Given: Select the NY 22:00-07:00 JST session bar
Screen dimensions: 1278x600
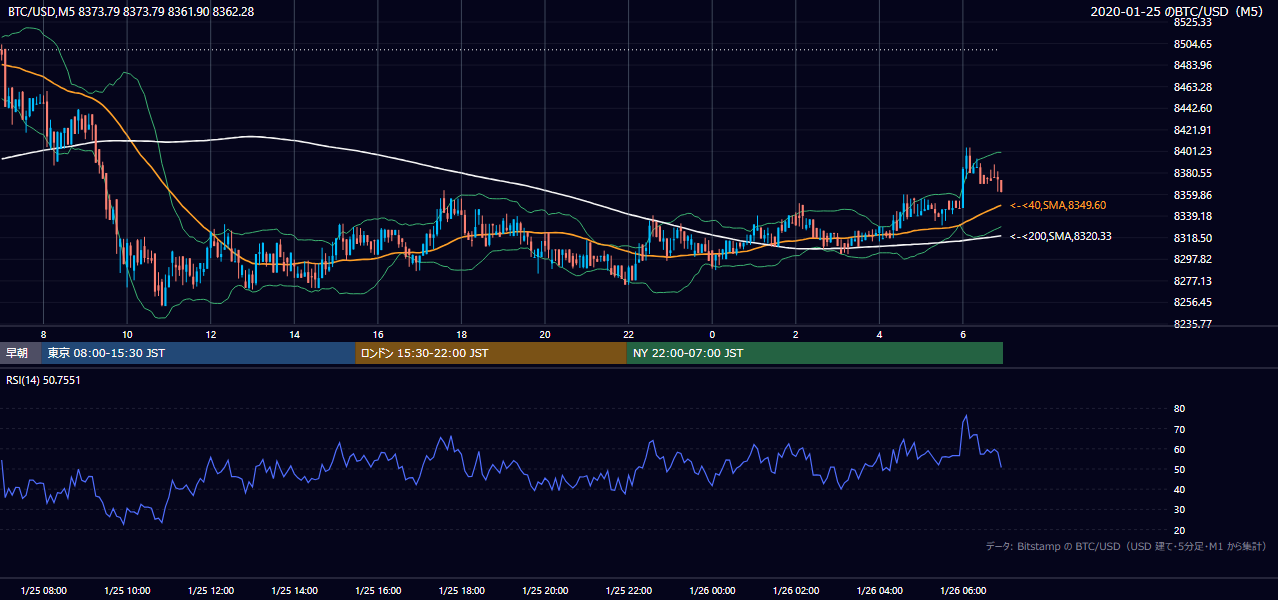Looking at the screenshot, I should (814, 353).
